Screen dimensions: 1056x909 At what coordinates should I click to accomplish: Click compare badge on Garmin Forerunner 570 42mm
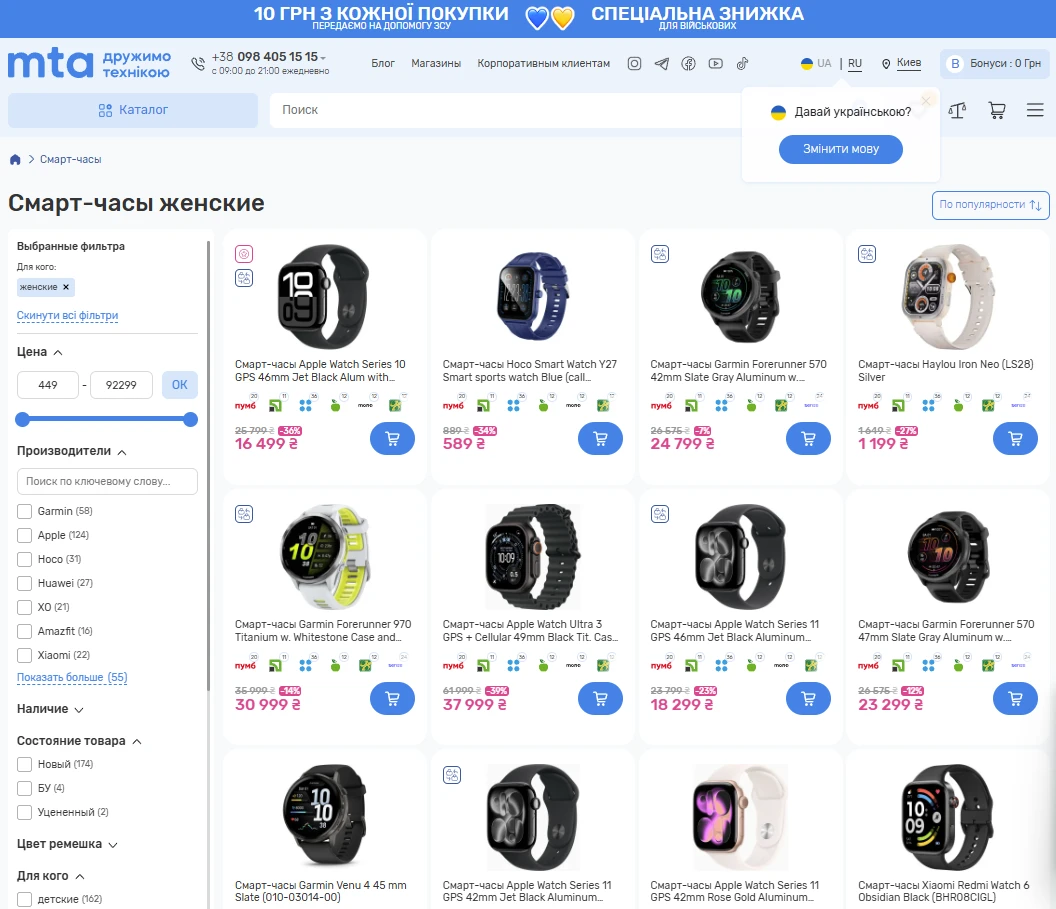(x=660, y=254)
